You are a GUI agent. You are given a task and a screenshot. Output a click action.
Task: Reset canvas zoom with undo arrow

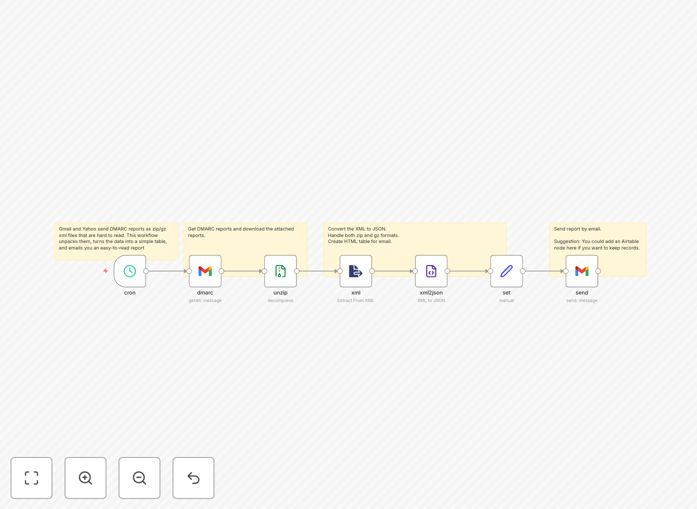pyautogui.click(x=193, y=478)
